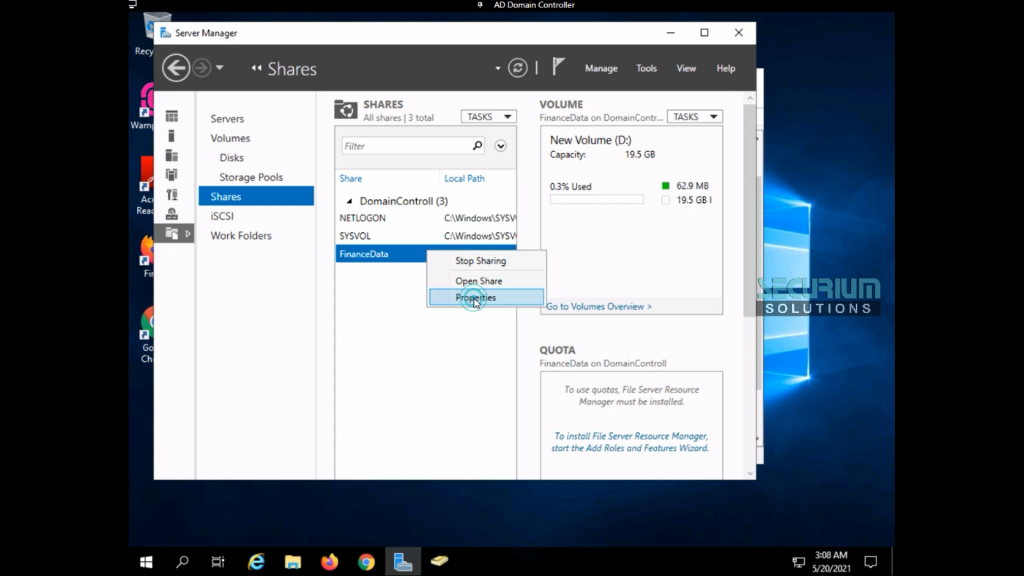Minimize the Server Manager window
The width and height of the screenshot is (1024, 576).
click(671, 33)
